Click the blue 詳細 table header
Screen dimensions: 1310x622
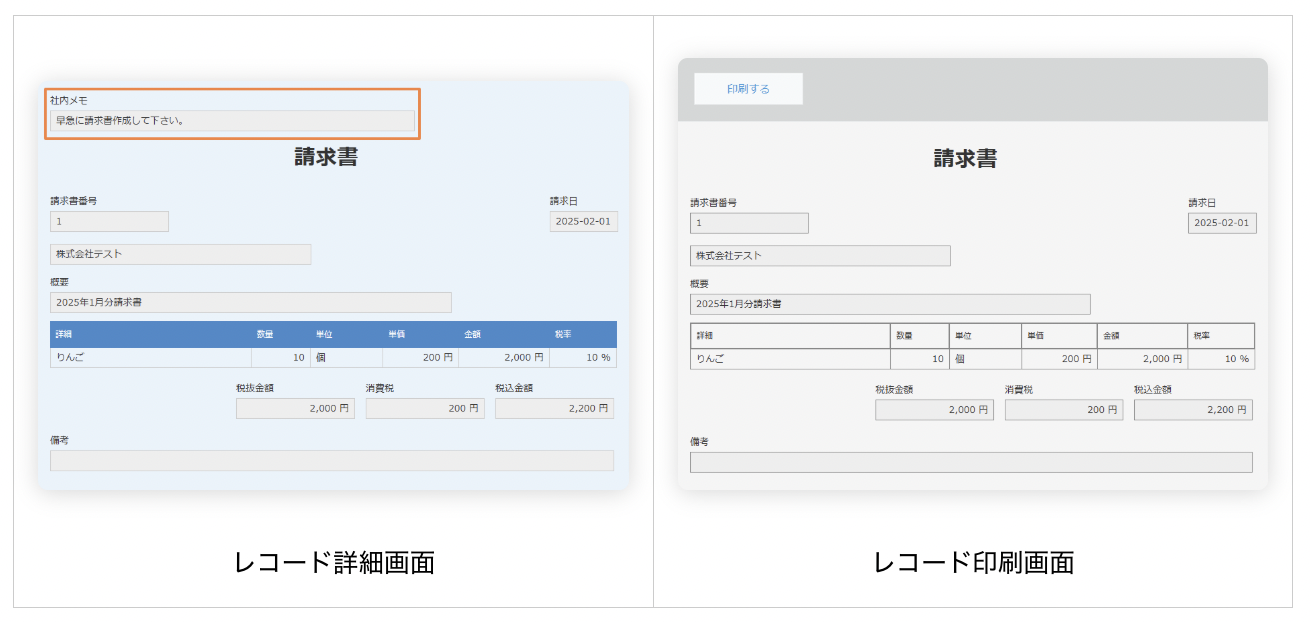(150, 334)
